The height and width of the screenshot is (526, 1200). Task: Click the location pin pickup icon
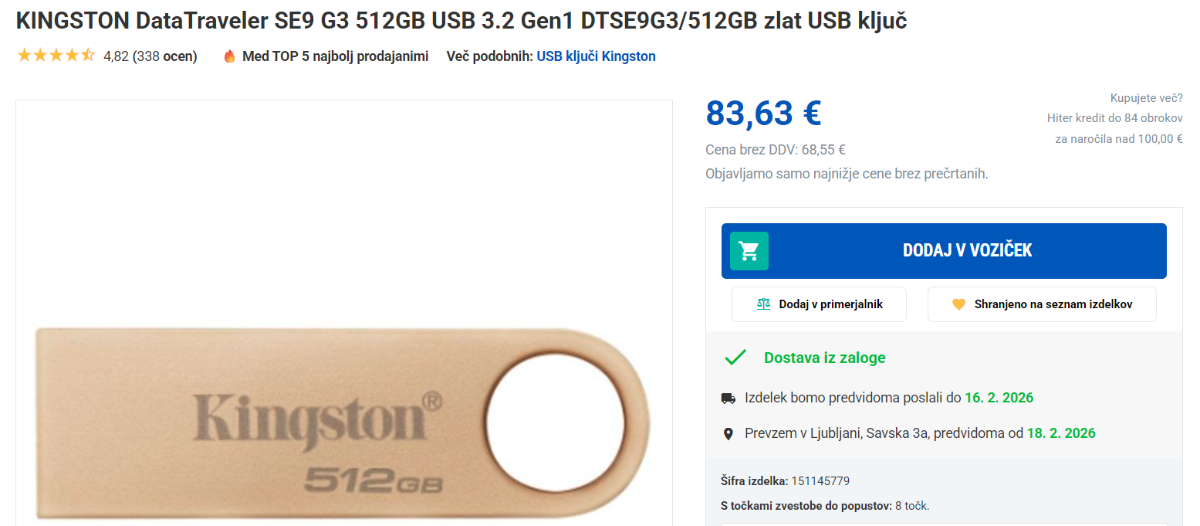tap(728, 434)
